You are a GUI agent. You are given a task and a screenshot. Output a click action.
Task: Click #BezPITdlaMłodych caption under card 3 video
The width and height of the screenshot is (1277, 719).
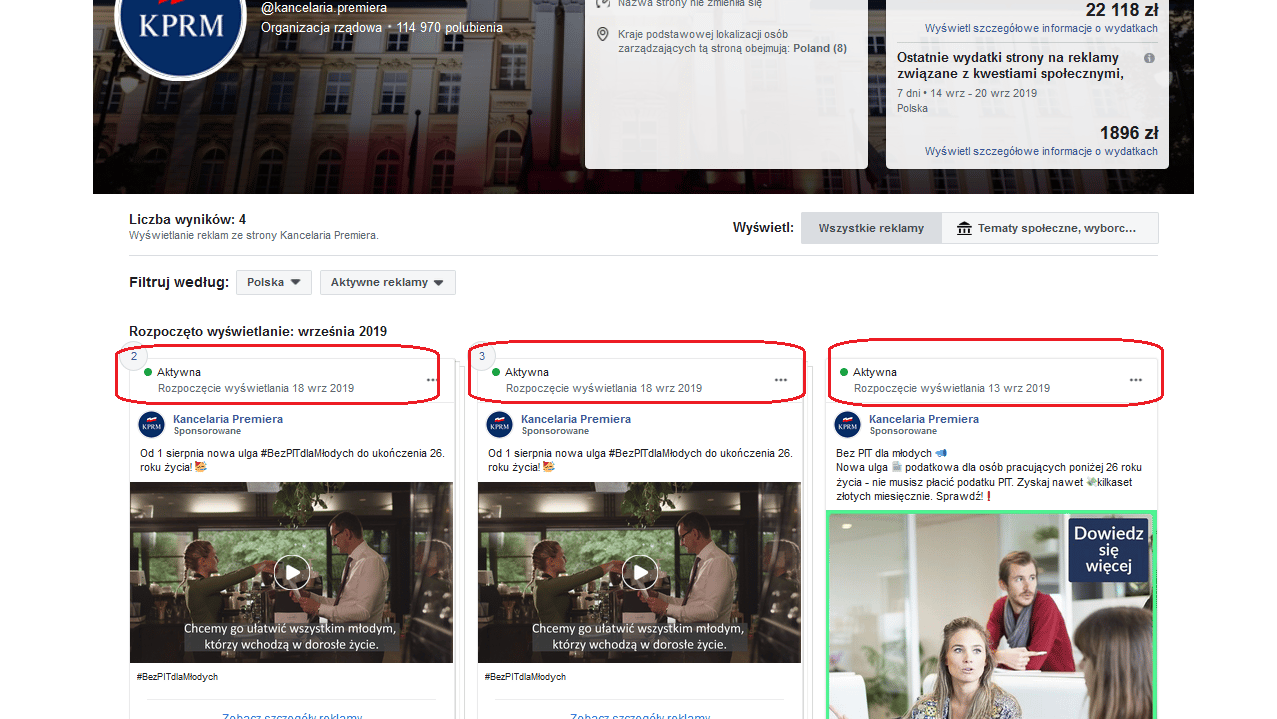click(525, 677)
